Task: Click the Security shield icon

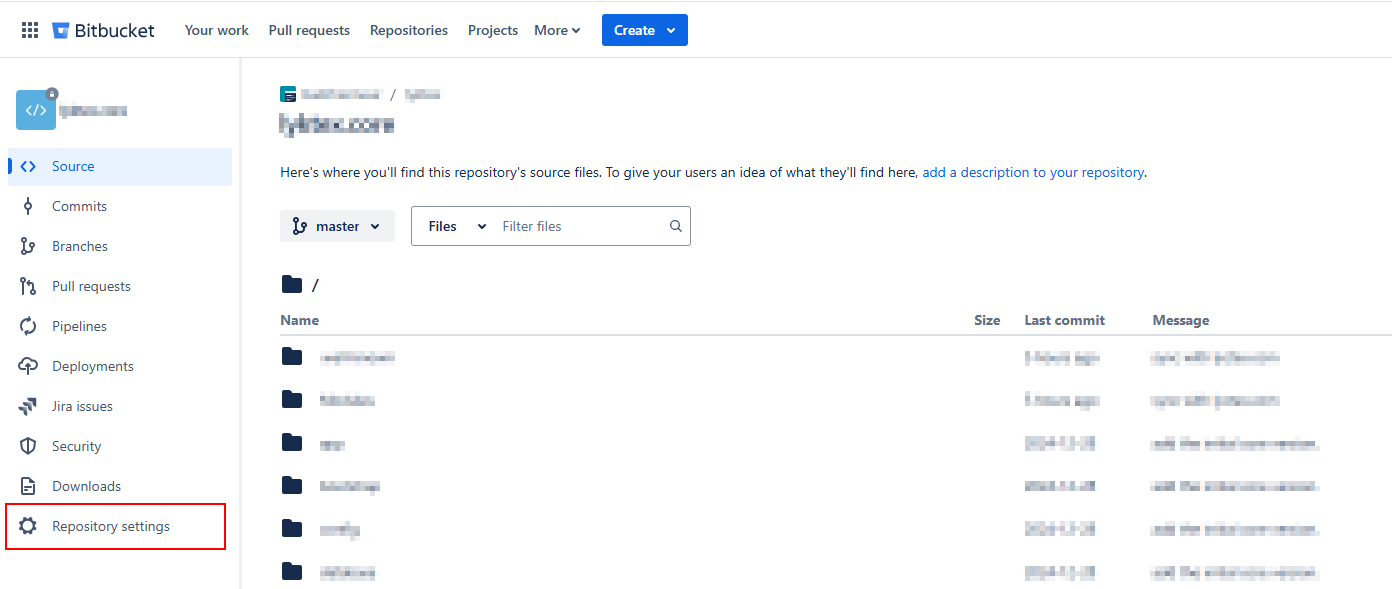Action: 28,446
